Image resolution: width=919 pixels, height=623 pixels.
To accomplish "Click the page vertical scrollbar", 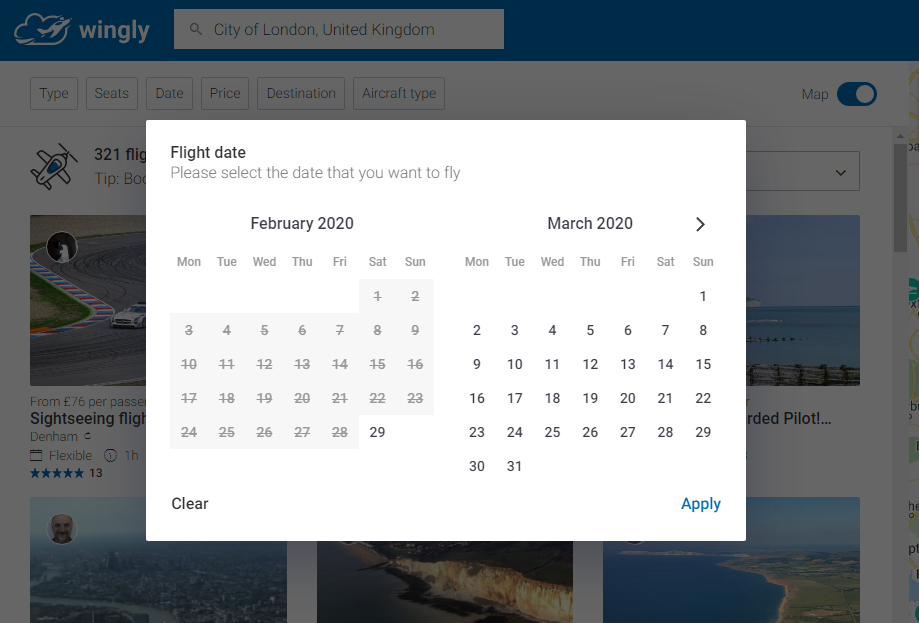I will tap(900, 198).
